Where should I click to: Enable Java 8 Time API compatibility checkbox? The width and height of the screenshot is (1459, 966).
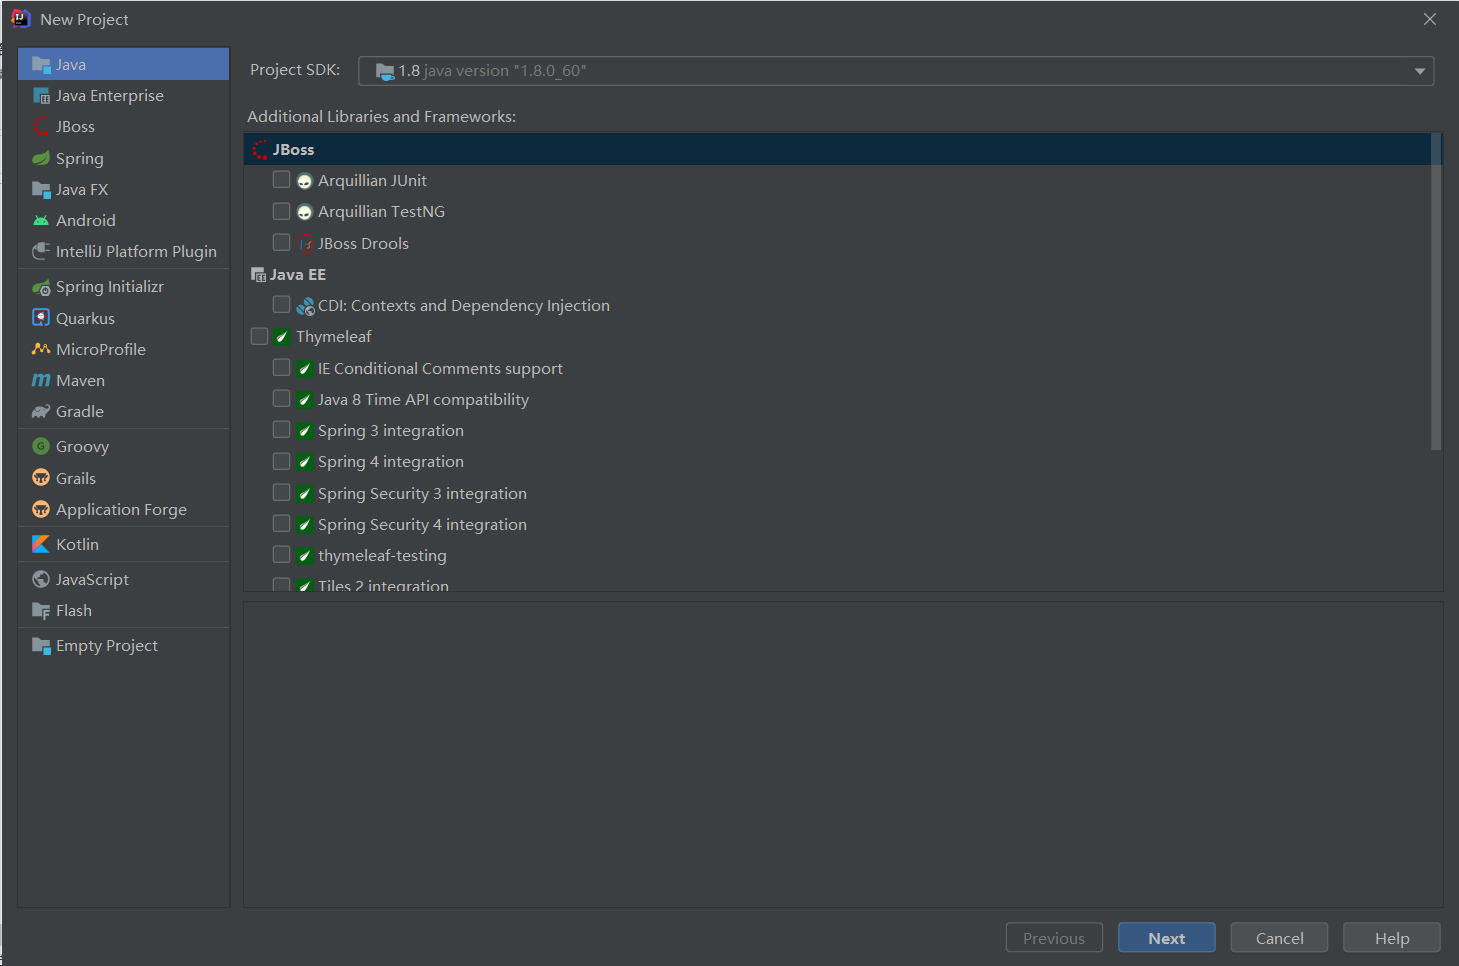coord(282,399)
